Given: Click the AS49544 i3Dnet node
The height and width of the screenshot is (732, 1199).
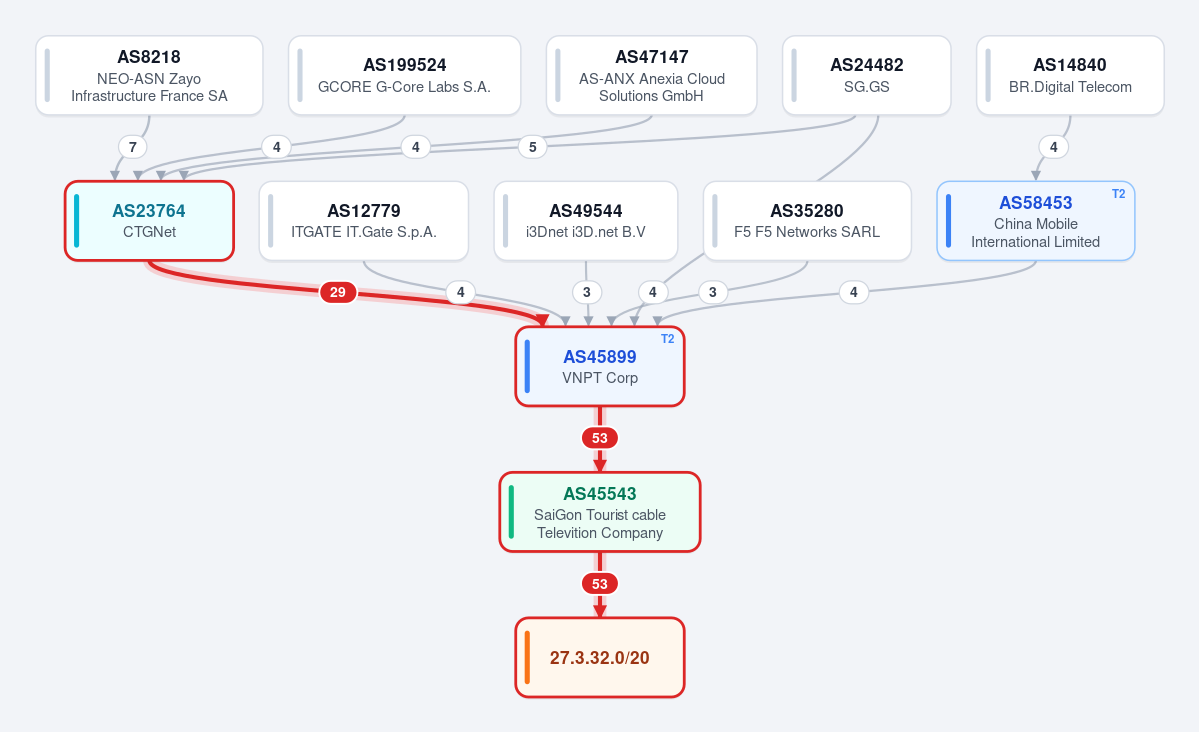Looking at the screenshot, I should point(586,221).
